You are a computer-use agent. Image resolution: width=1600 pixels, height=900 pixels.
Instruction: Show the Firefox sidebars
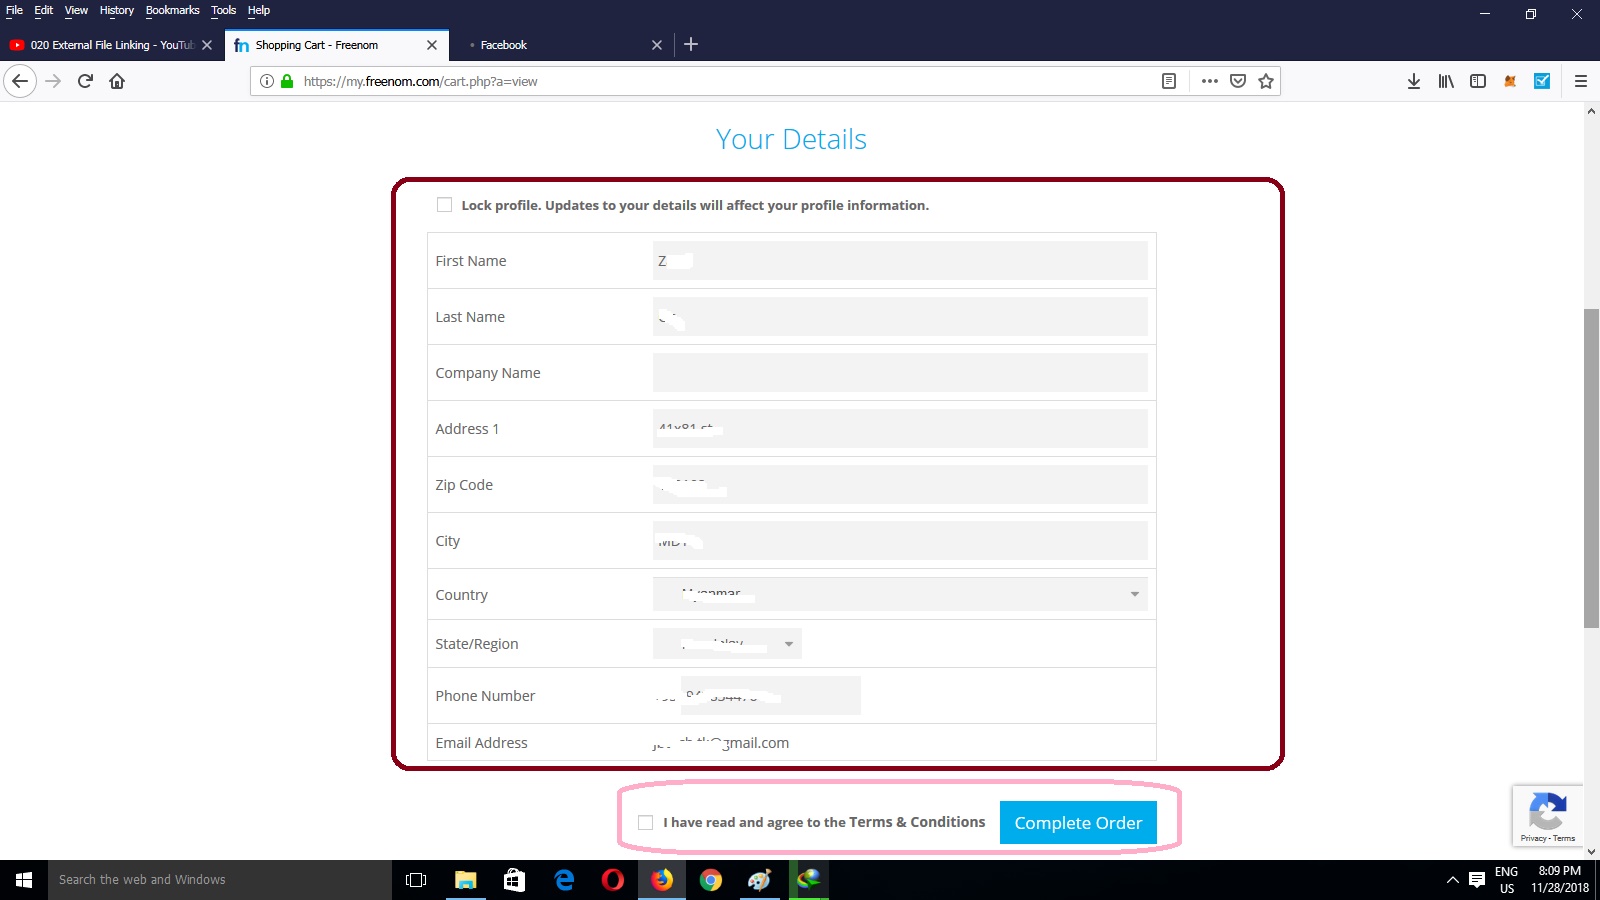[1478, 81]
